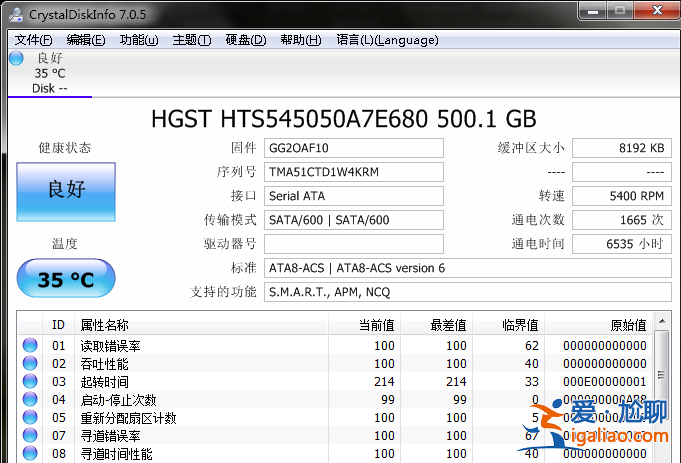Select the 寻道时间性能 attribute row
Viewport: 681px width, 463px height.
coord(335,453)
